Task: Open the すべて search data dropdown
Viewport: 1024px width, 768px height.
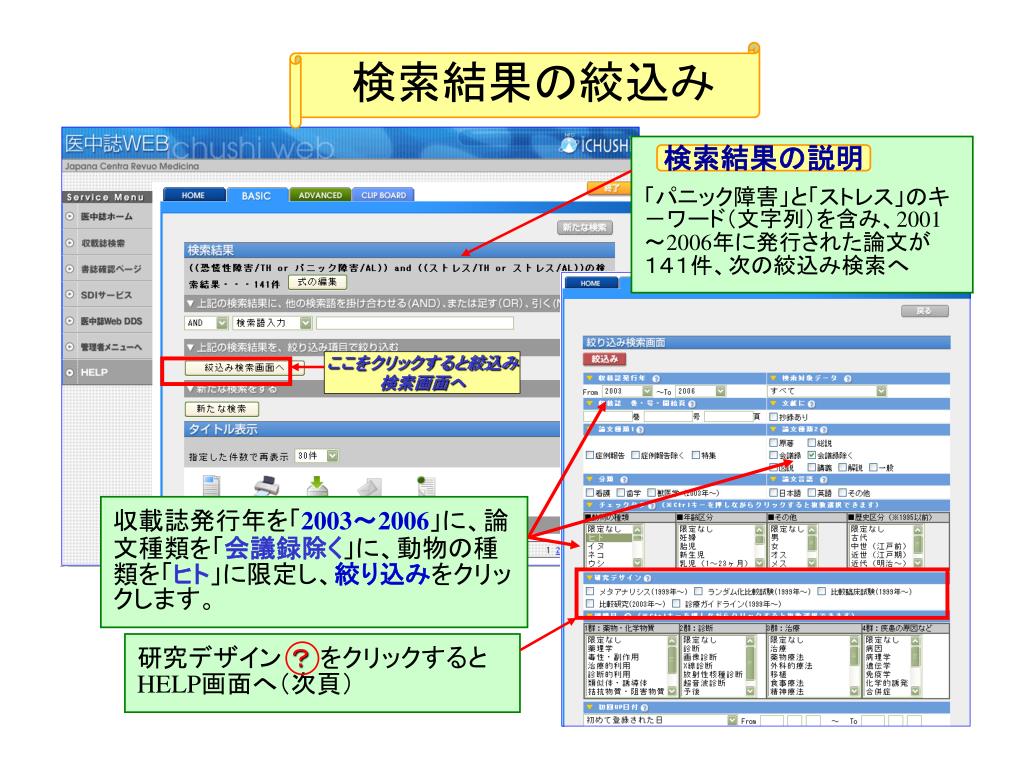Action: pyautogui.click(x=827, y=391)
